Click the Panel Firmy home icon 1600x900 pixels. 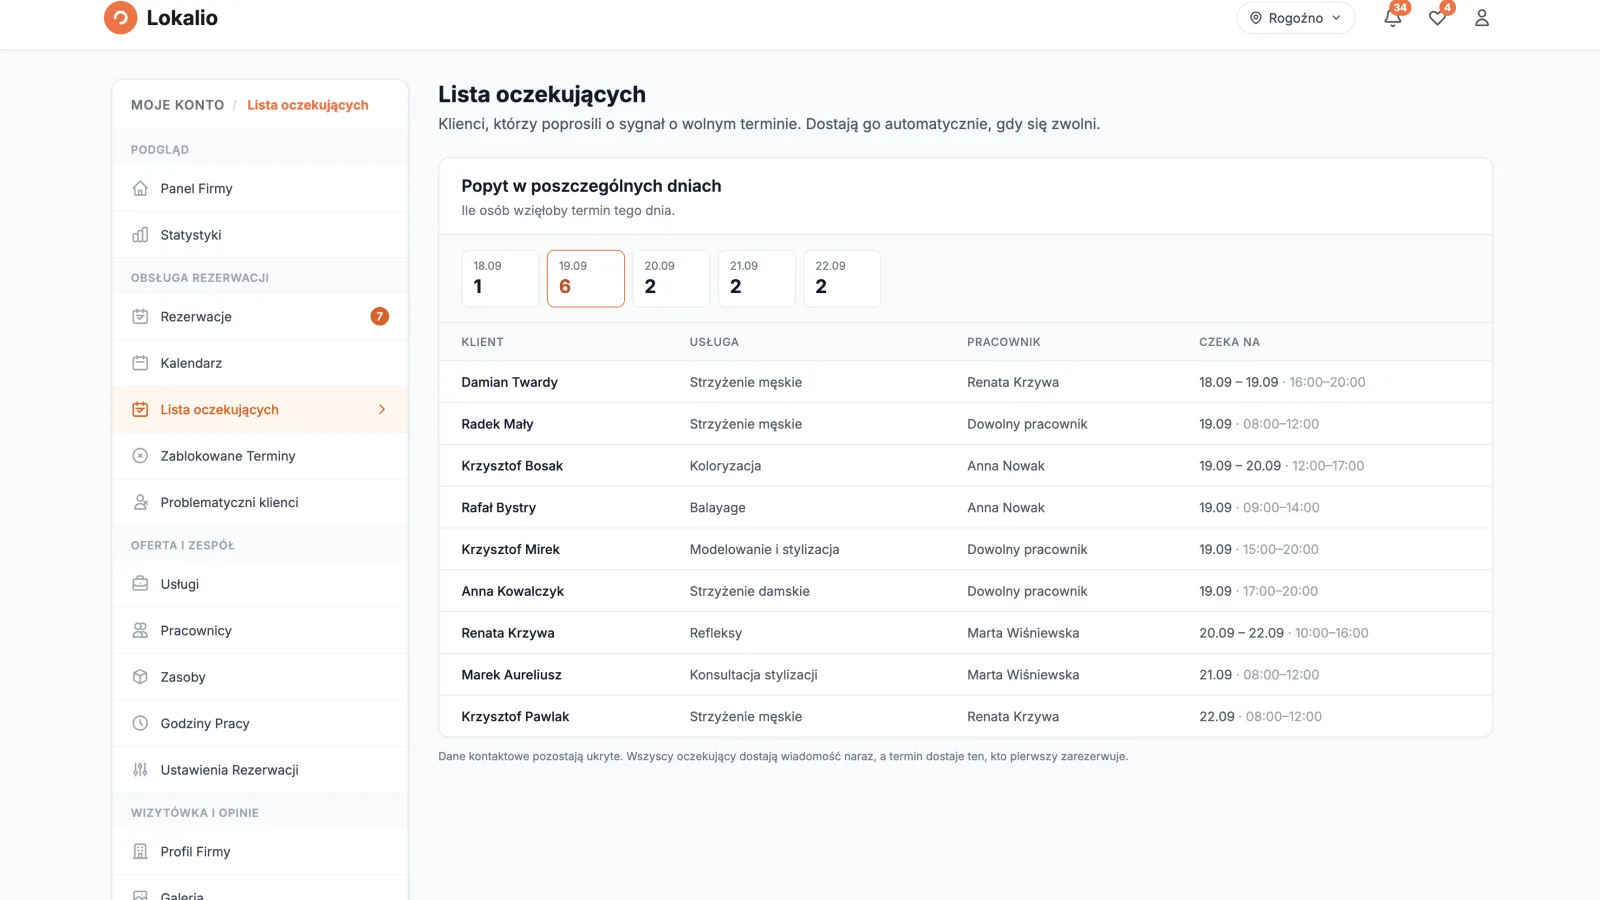pos(140,188)
